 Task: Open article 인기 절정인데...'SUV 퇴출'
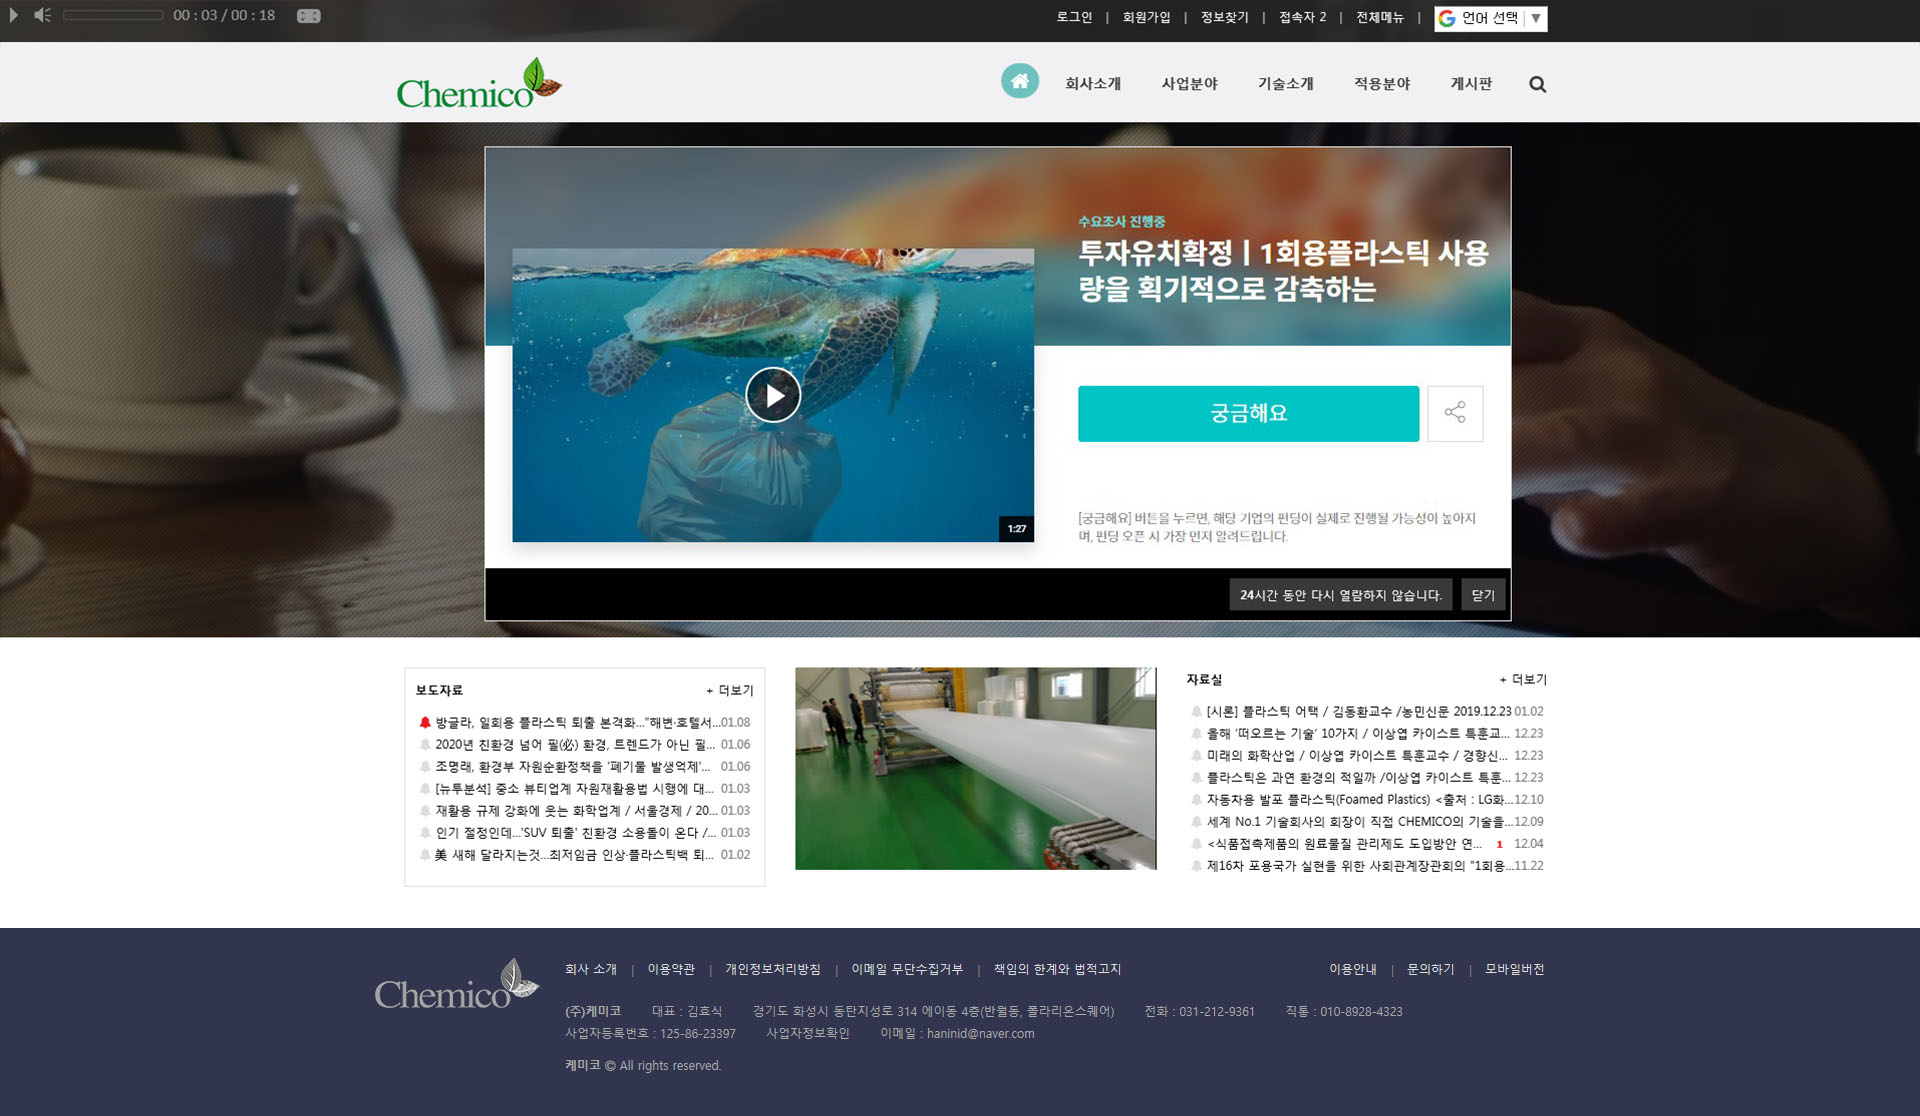575,832
